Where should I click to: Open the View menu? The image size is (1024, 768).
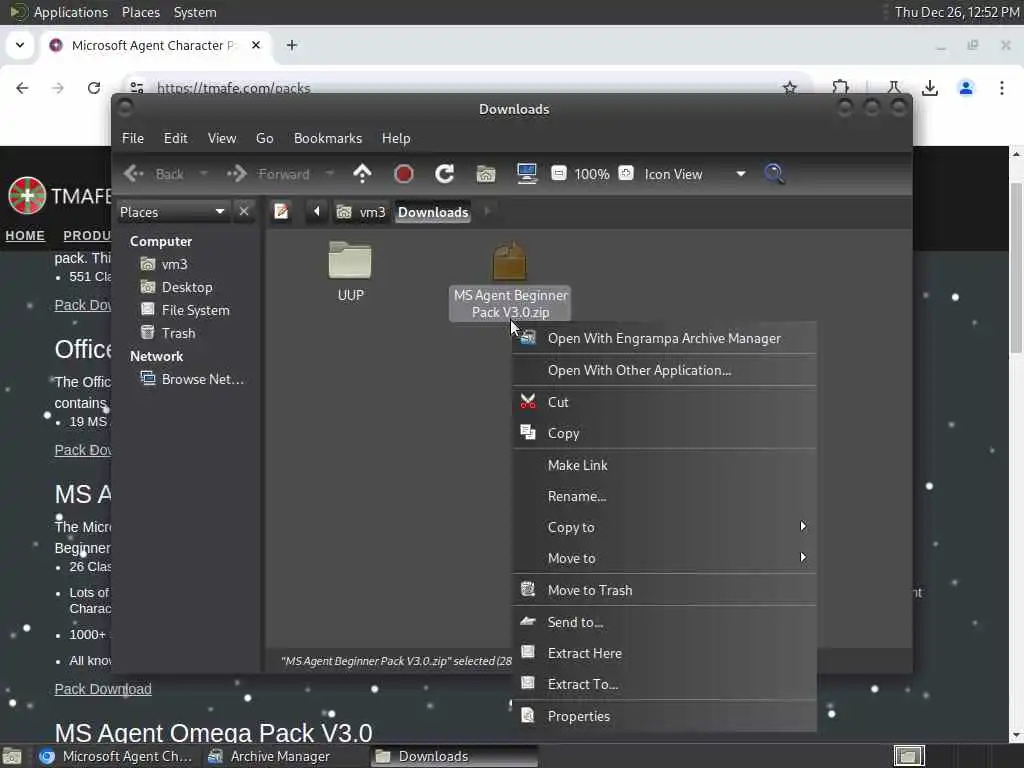click(x=222, y=138)
